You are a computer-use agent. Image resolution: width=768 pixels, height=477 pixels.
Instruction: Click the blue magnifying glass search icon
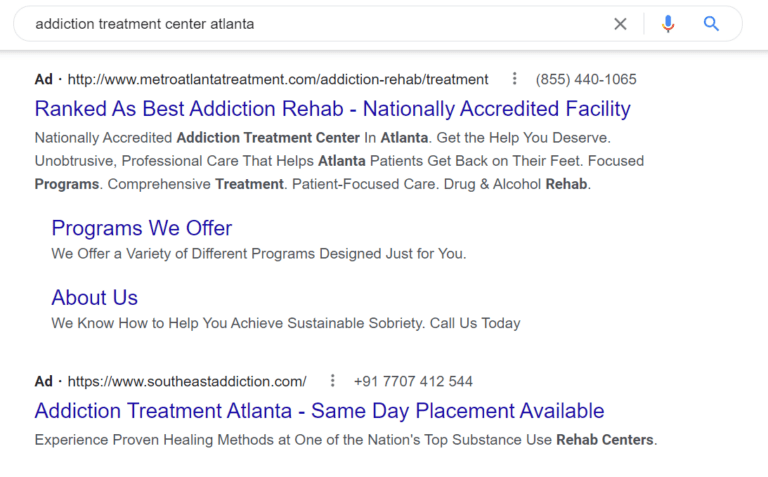click(711, 24)
